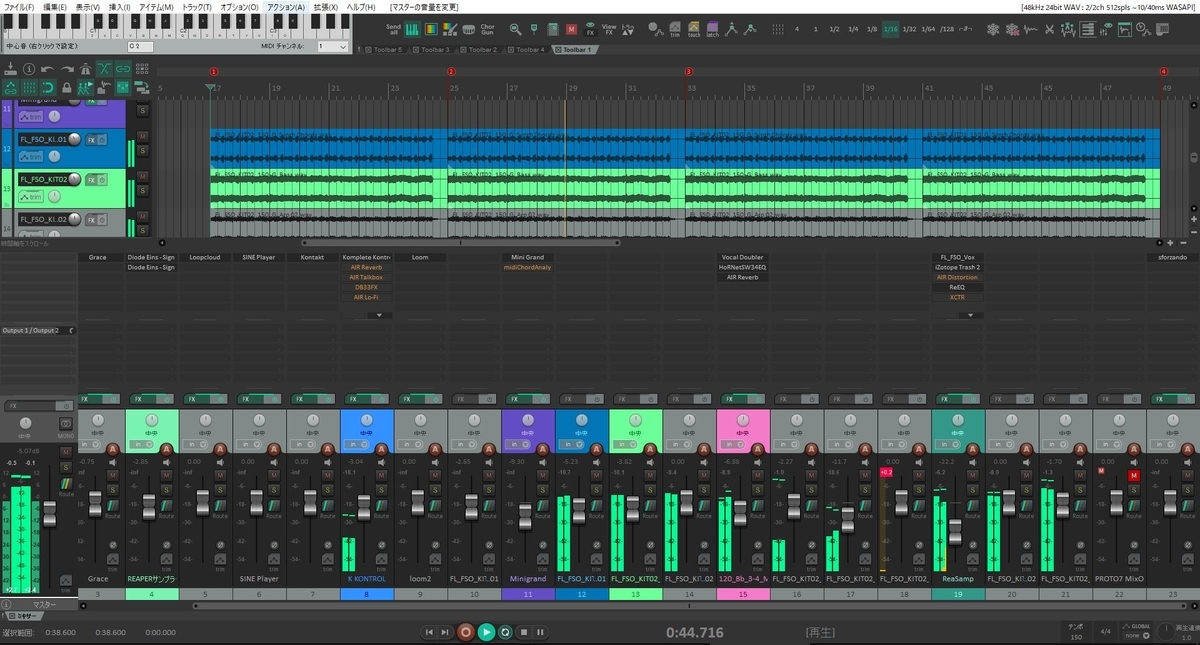This screenshot has height=645, width=1200.
Task: Select latch automation mode icon
Action: (712, 30)
